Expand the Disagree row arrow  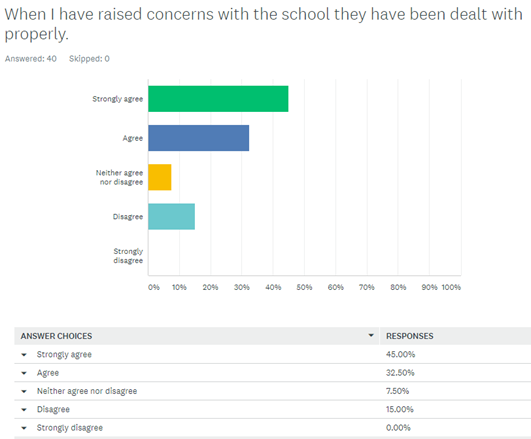click(x=24, y=410)
